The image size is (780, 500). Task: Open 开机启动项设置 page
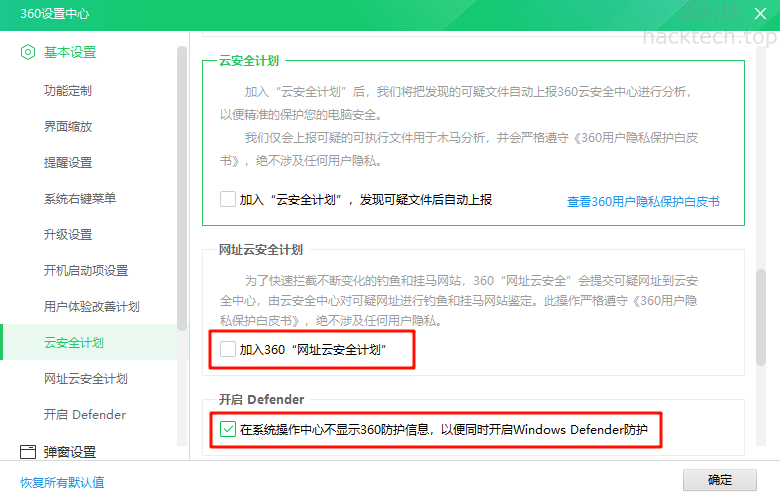[x=86, y=271]
